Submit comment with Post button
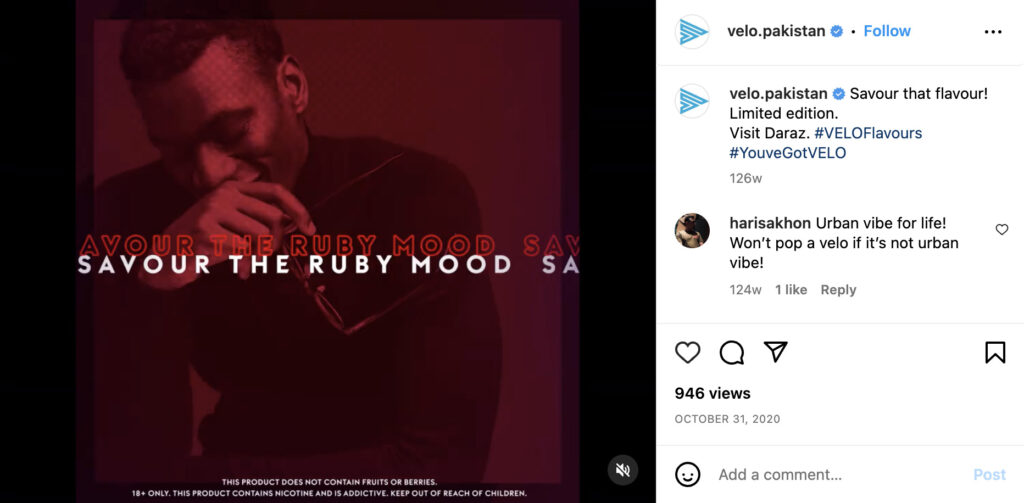The width and height of the screenshot is (1024, 503). (989, 475)
